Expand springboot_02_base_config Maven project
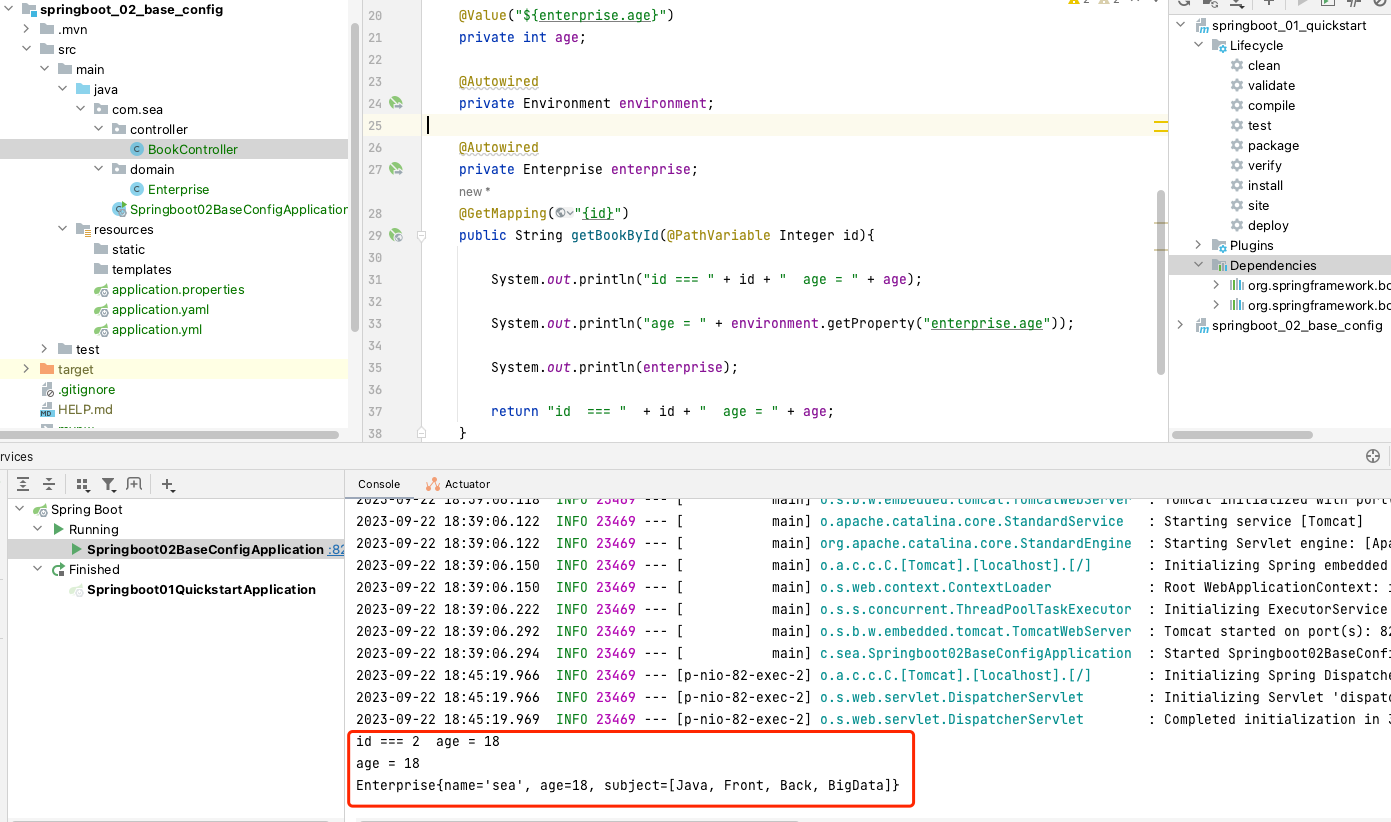This screenshot has width=1391, height=822. (x=1181, y=325)
